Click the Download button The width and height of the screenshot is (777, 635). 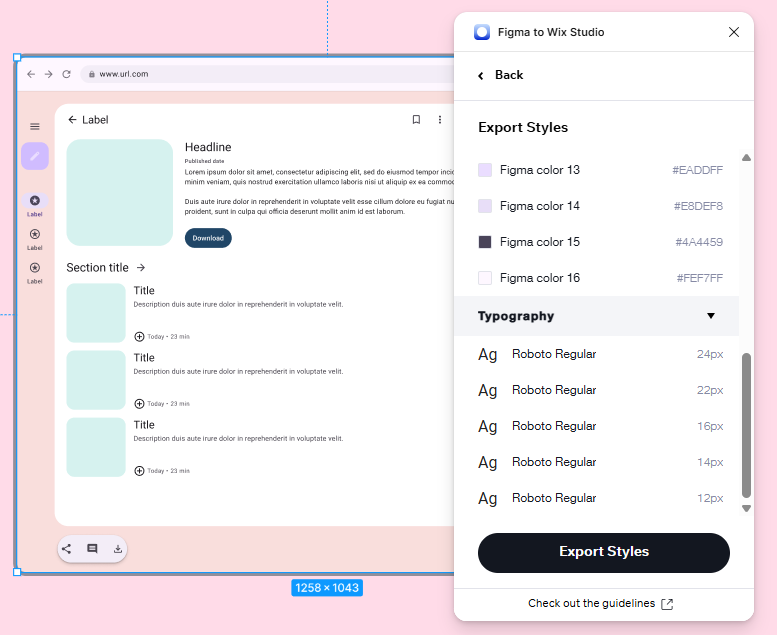208,238
